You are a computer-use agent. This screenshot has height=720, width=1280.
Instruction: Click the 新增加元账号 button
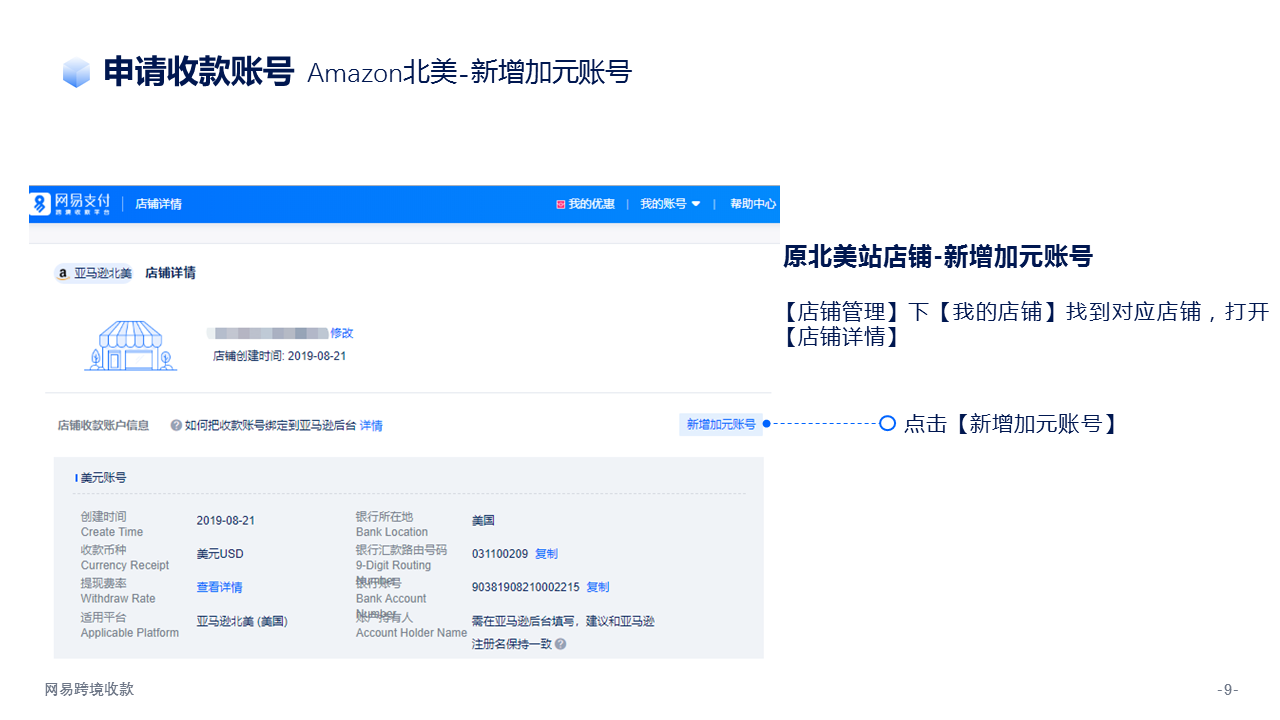721,425
